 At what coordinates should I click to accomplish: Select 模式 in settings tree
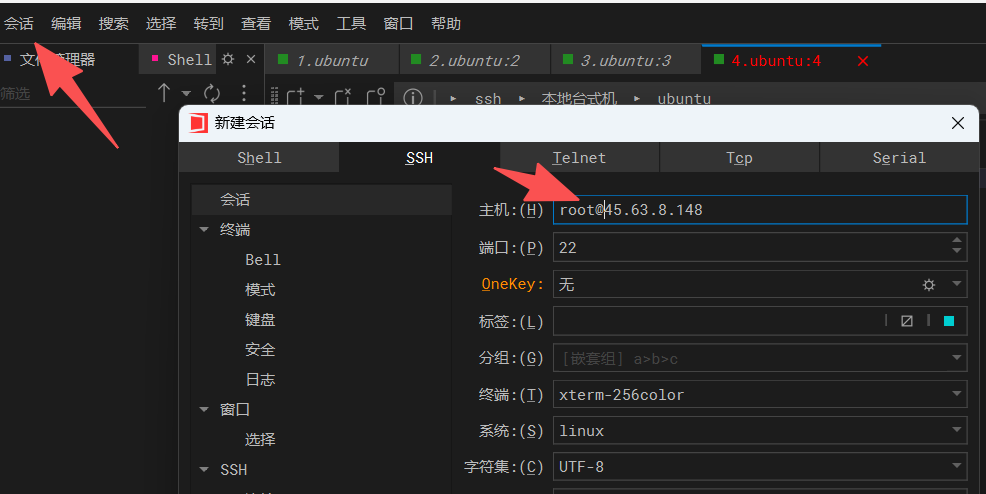[260, 290]
